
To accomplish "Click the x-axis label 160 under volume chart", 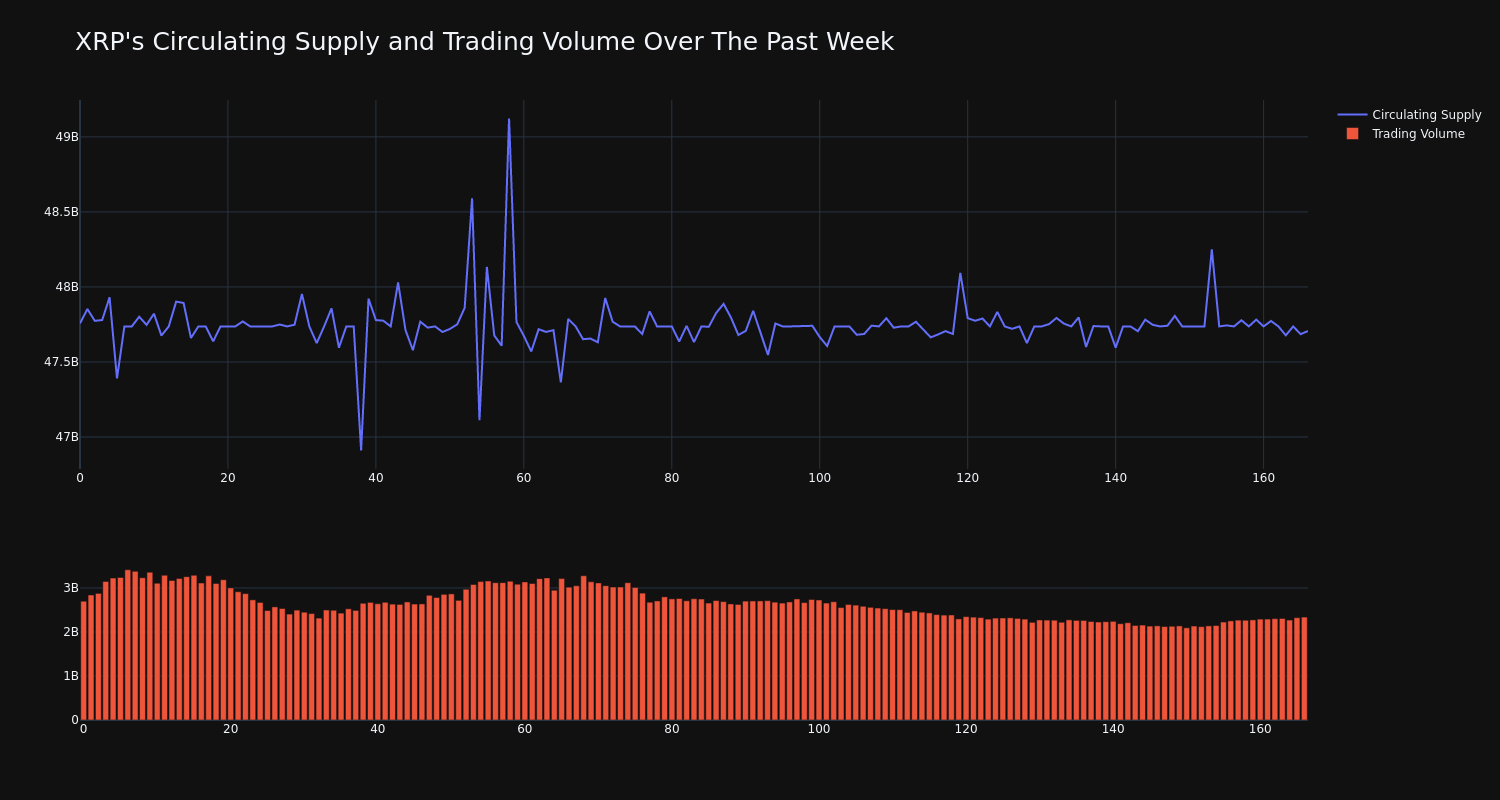I will [1260, 729].
